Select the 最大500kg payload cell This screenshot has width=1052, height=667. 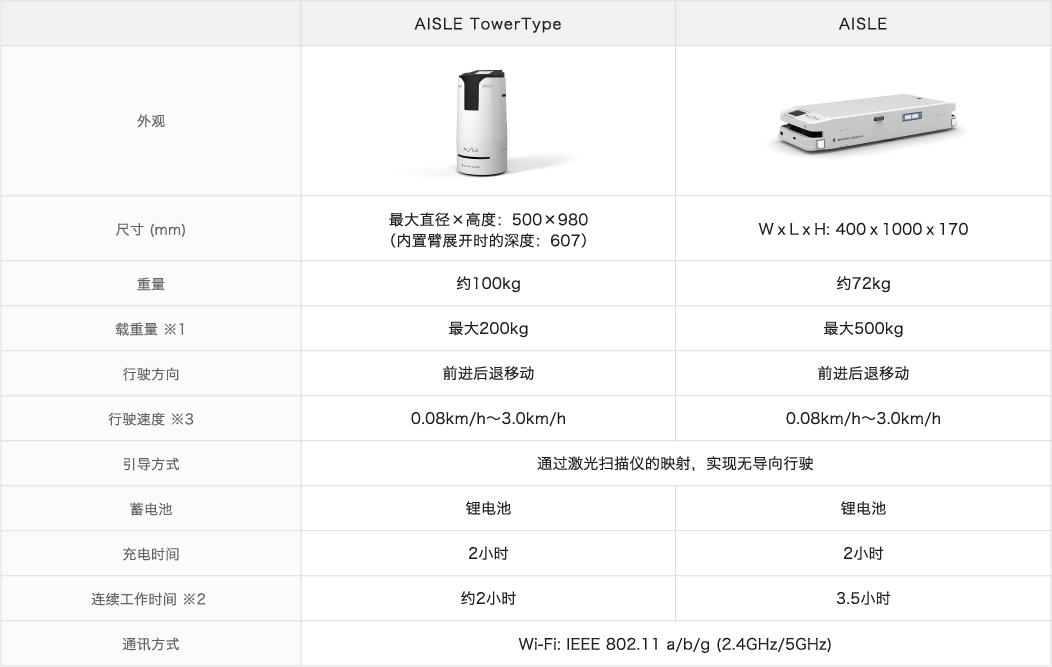(863, 329)
